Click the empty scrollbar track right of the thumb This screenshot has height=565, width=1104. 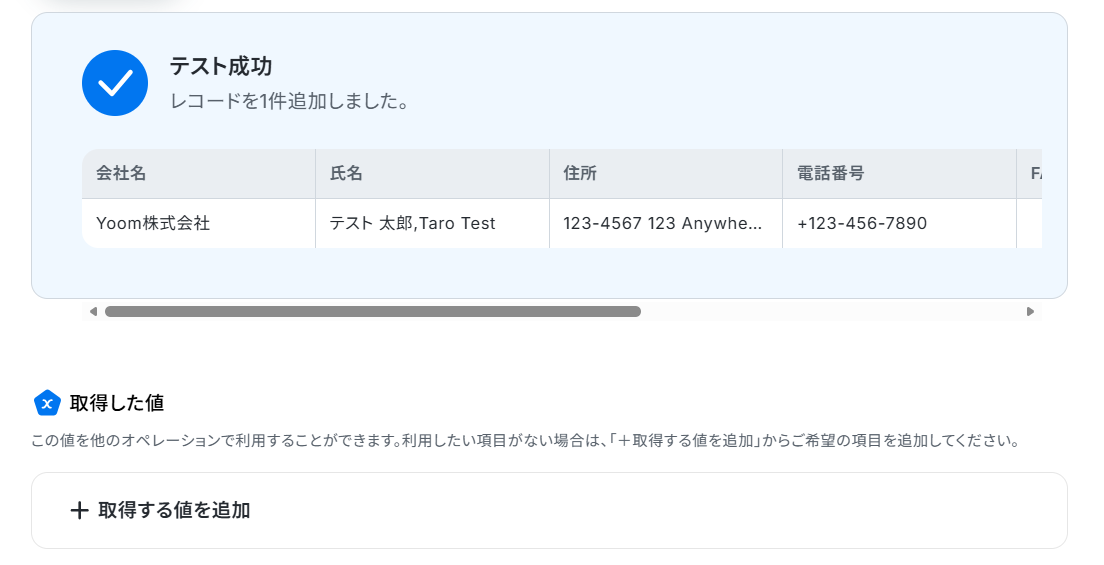(x=832, y=311)
